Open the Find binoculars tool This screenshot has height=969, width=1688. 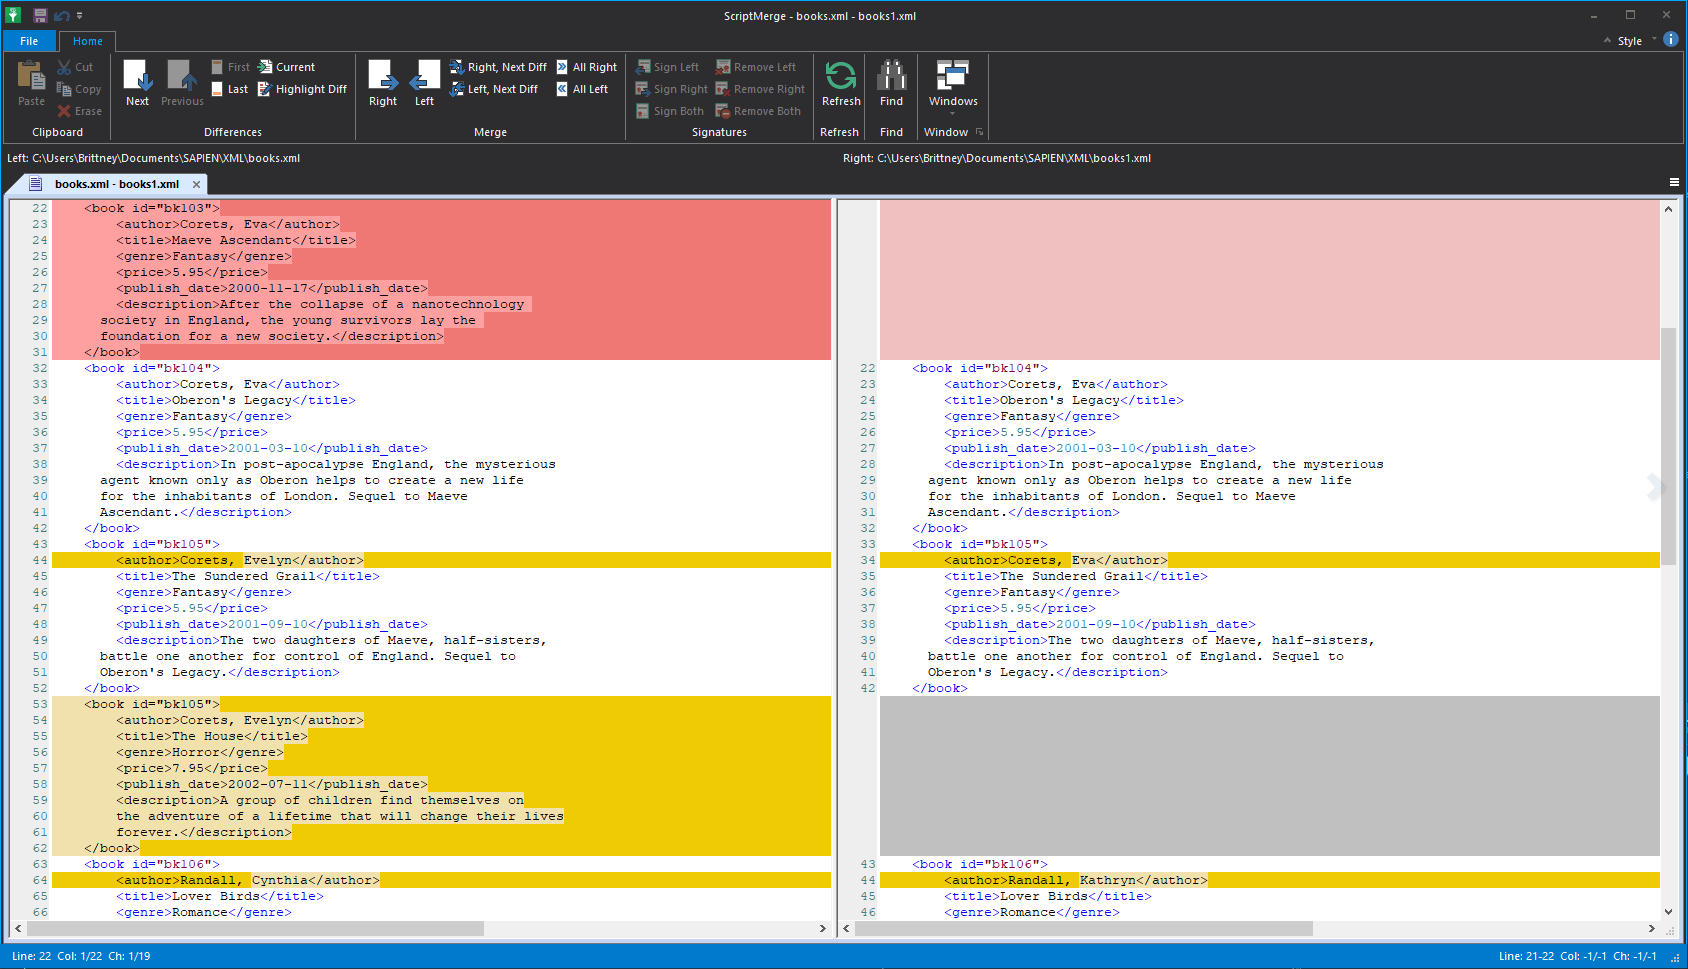pyautogui.click(x=891, y=83)
